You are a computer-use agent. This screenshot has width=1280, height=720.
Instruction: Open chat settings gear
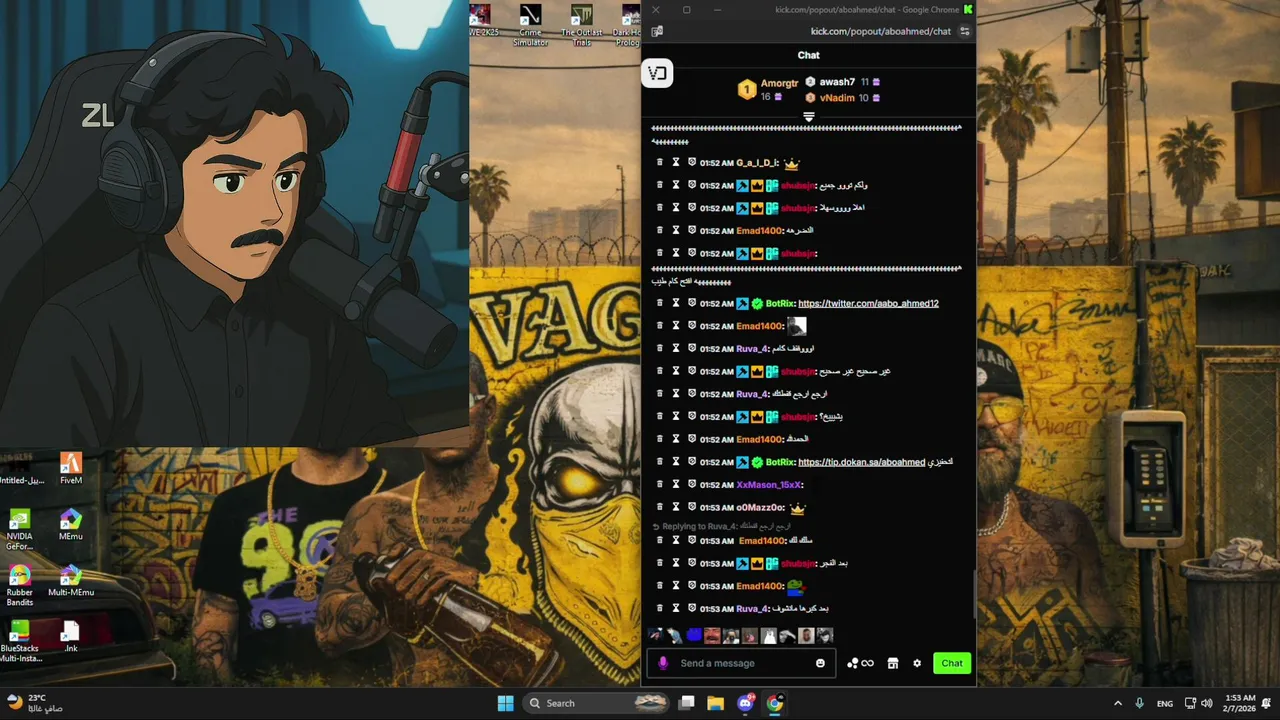[917, 663]
